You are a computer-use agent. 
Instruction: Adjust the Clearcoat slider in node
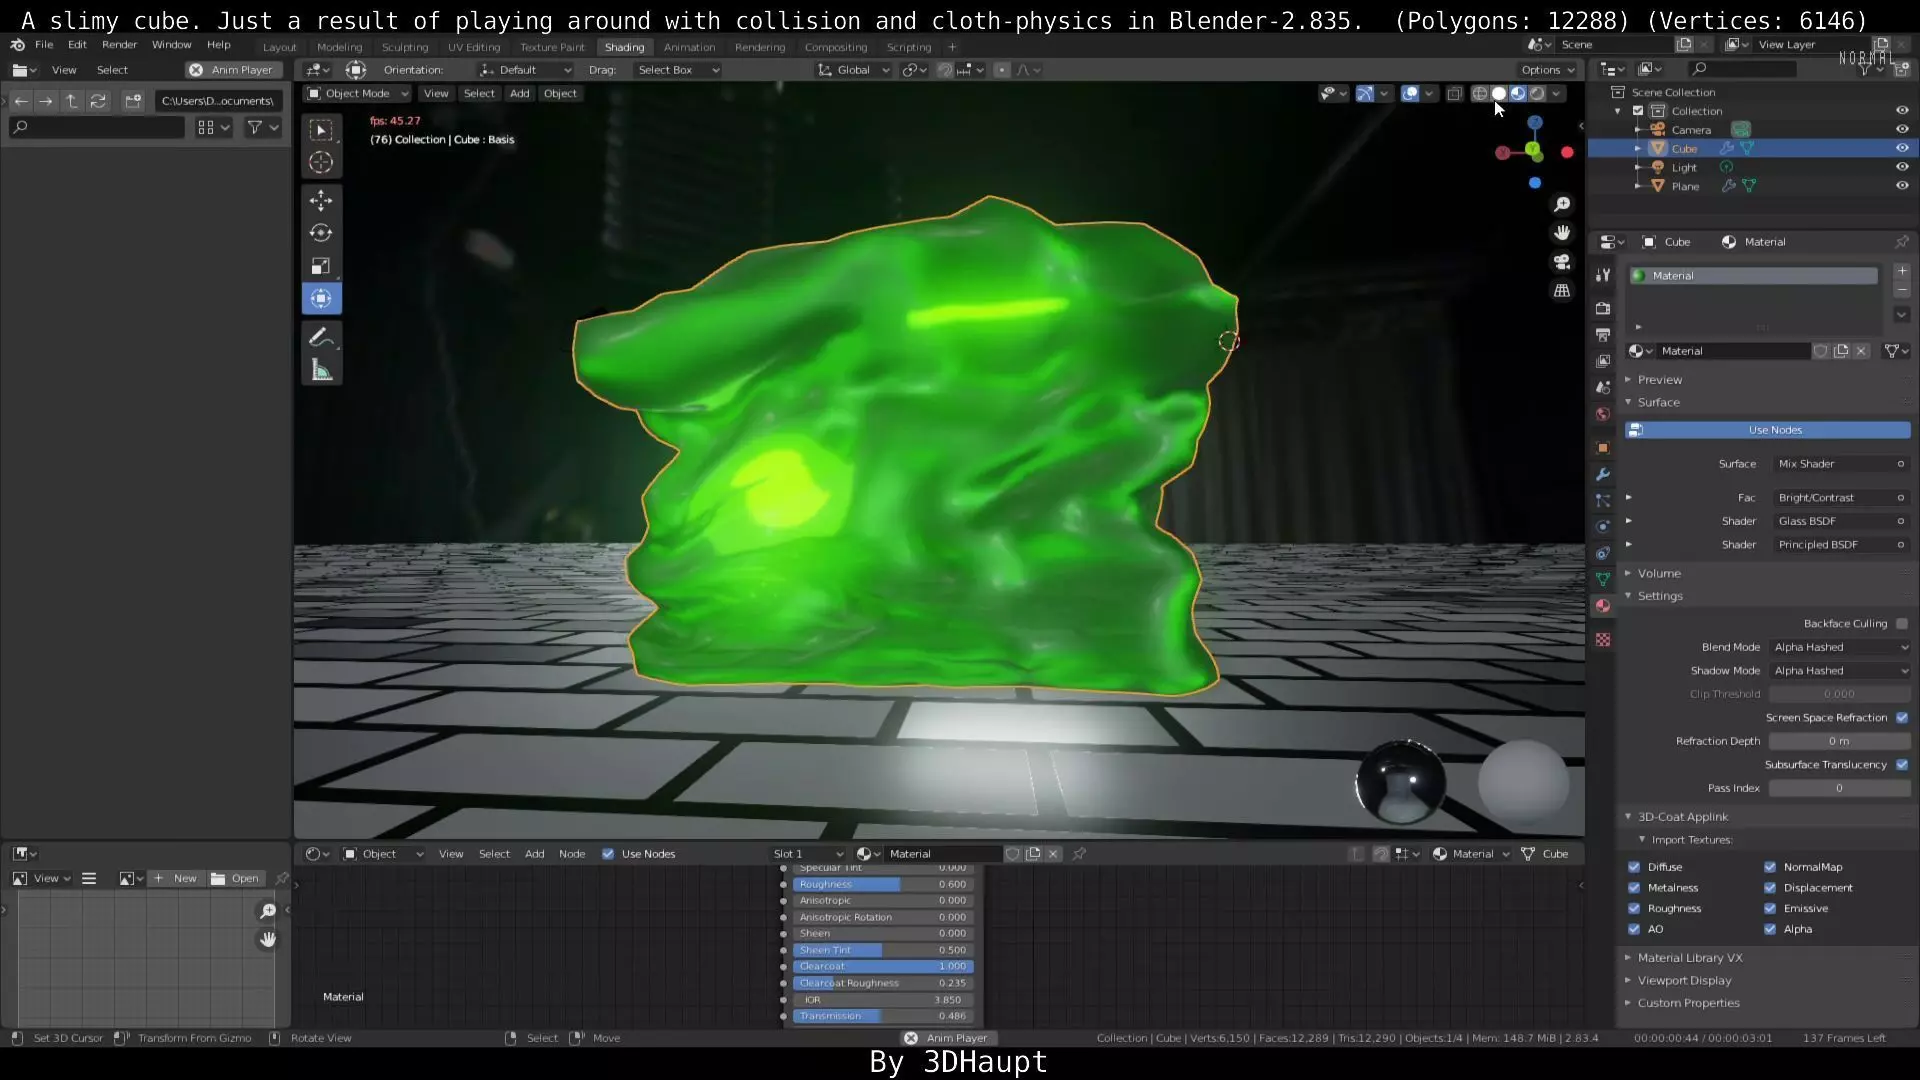coord(883,966)
